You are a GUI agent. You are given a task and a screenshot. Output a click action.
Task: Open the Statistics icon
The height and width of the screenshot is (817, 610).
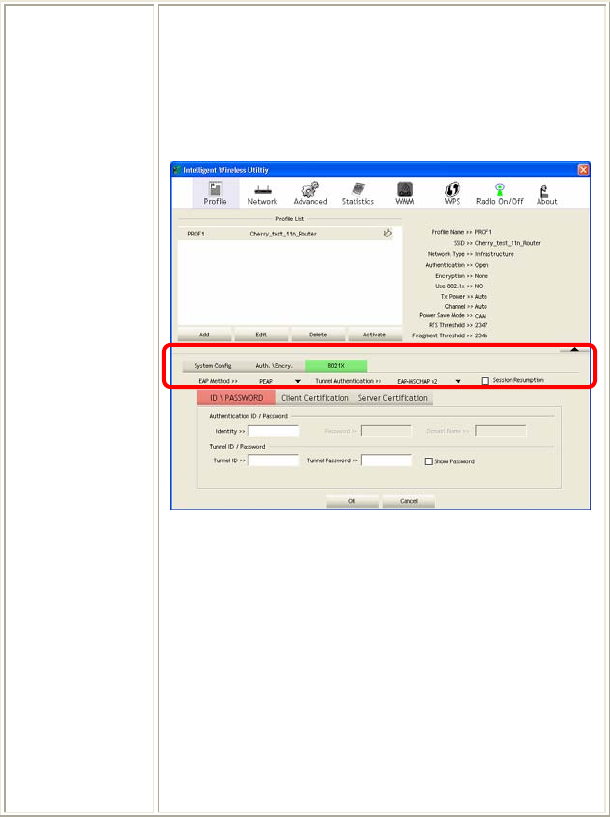point(358,194)
